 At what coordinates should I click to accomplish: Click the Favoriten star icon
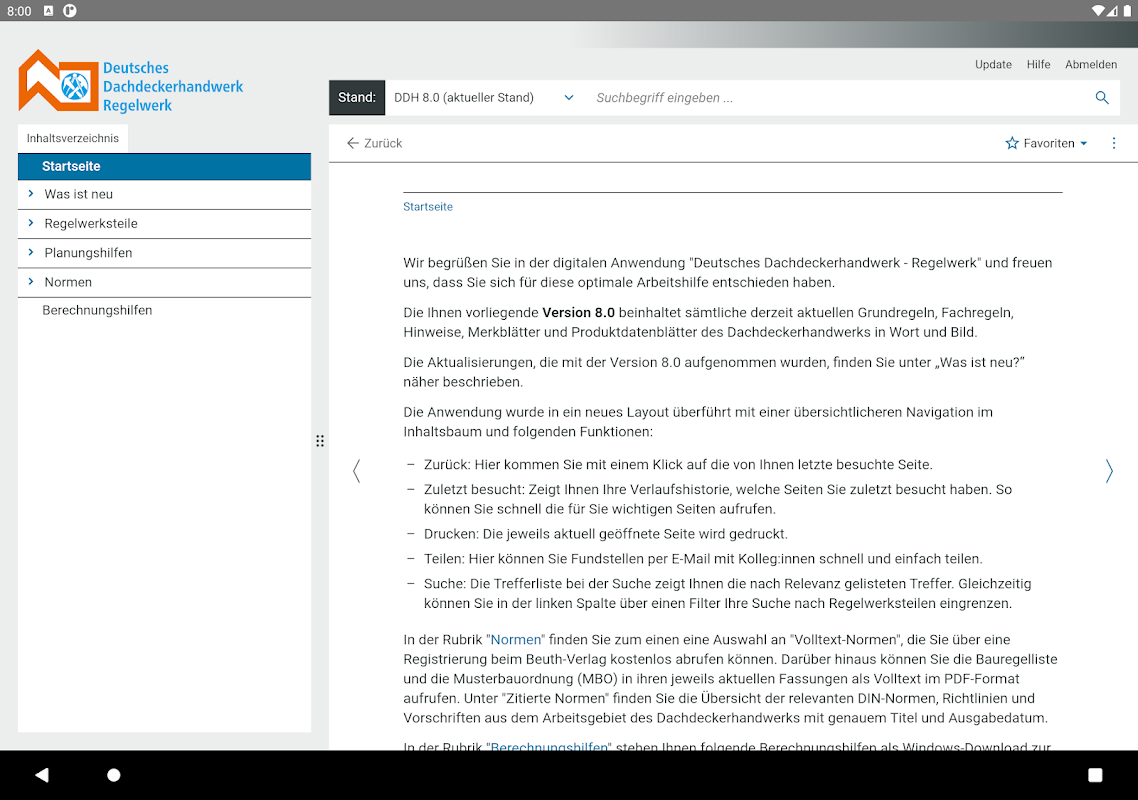coord(1012,143)
